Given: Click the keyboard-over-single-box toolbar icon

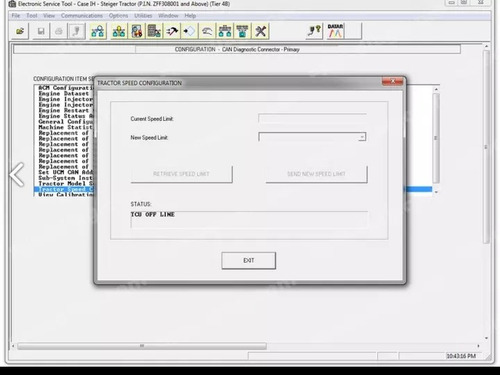Looking at the screenshot, I should click(x=242, y=31).
